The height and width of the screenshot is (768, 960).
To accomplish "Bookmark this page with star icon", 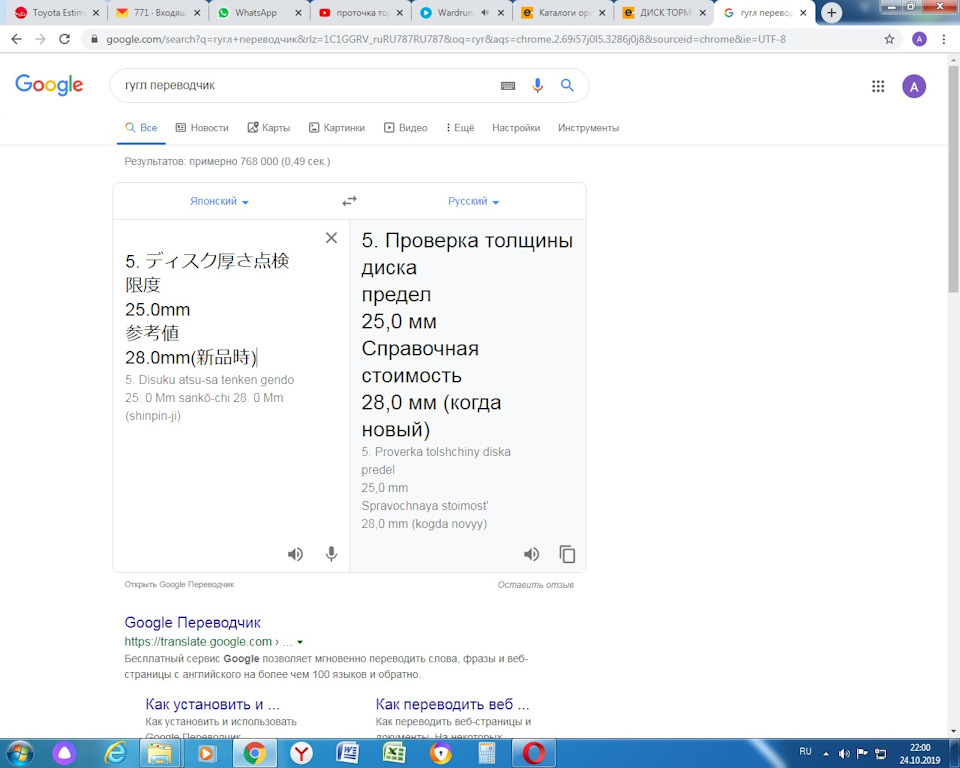I will 889,39.
